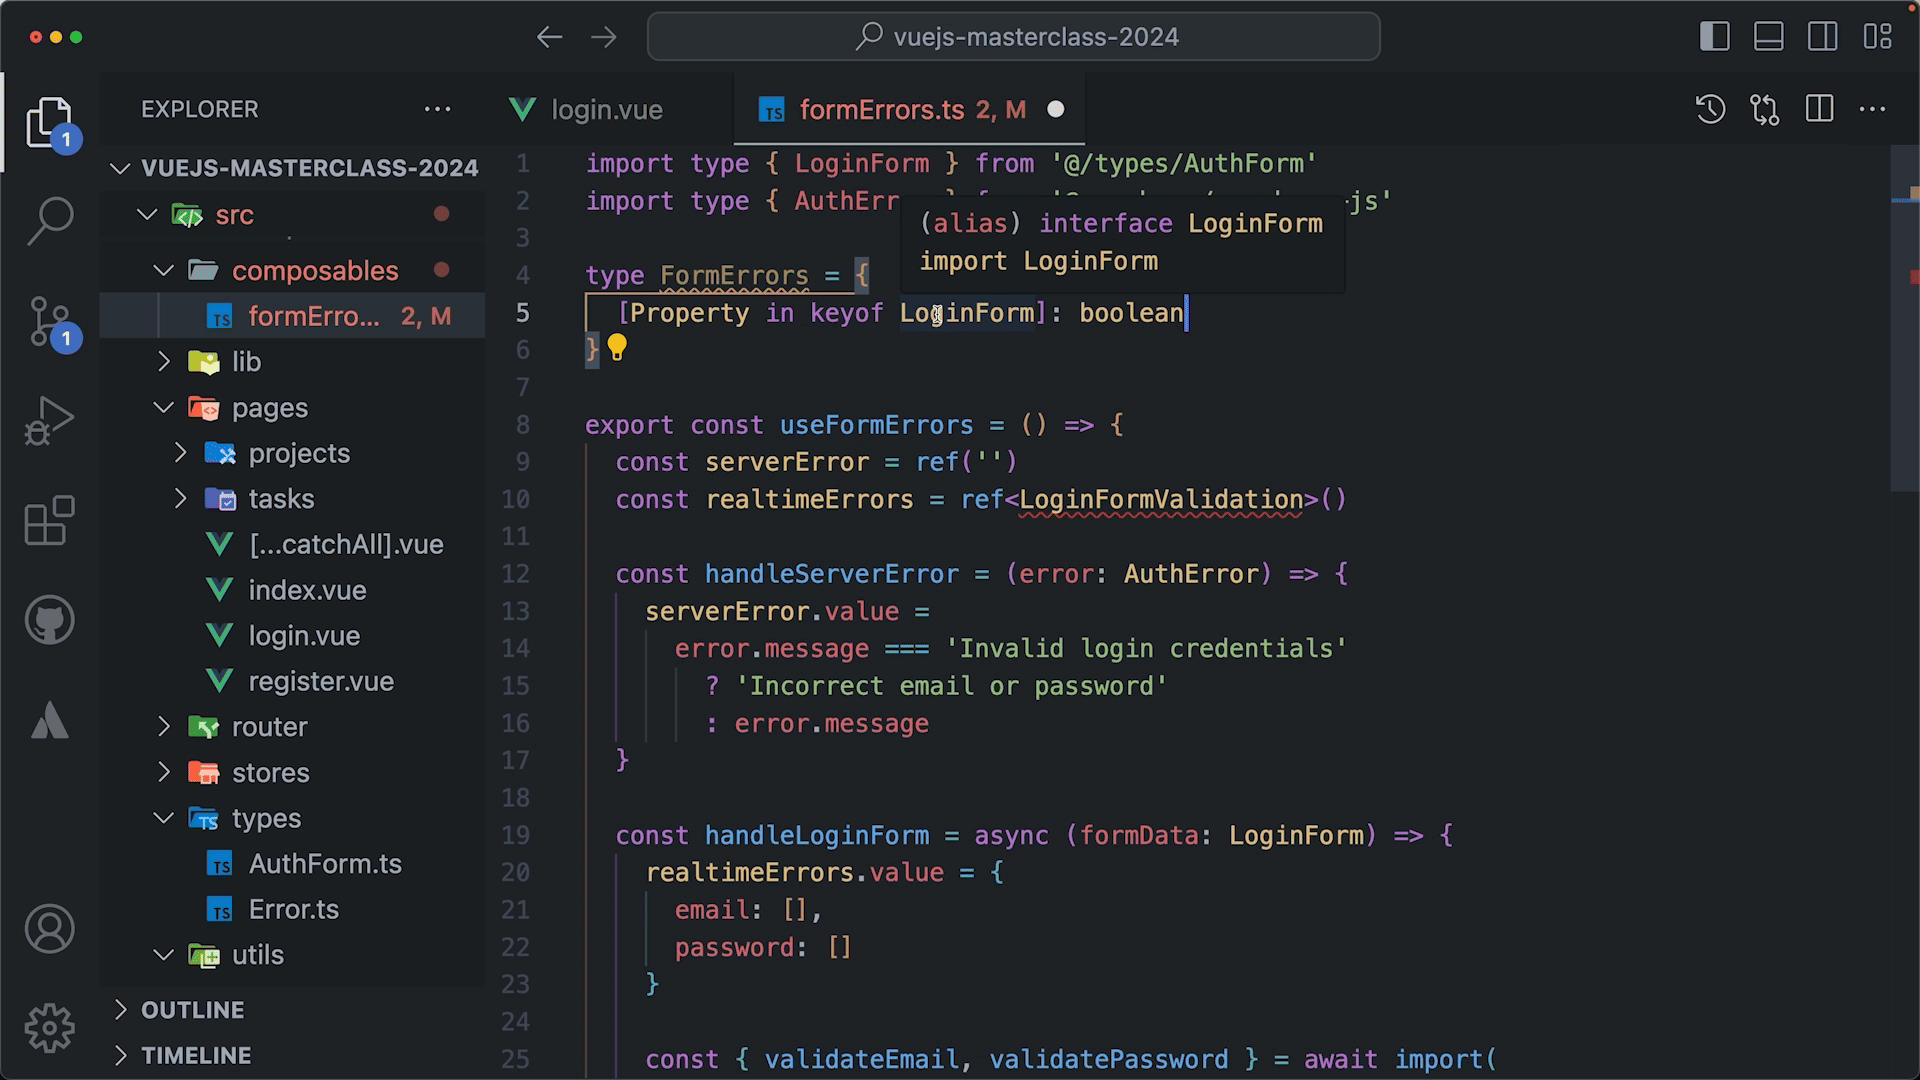This screenshot has height=1080, width=1920.
Task: Toggle secondary sidebar visibility
Action: click(x=1822, y=37)
